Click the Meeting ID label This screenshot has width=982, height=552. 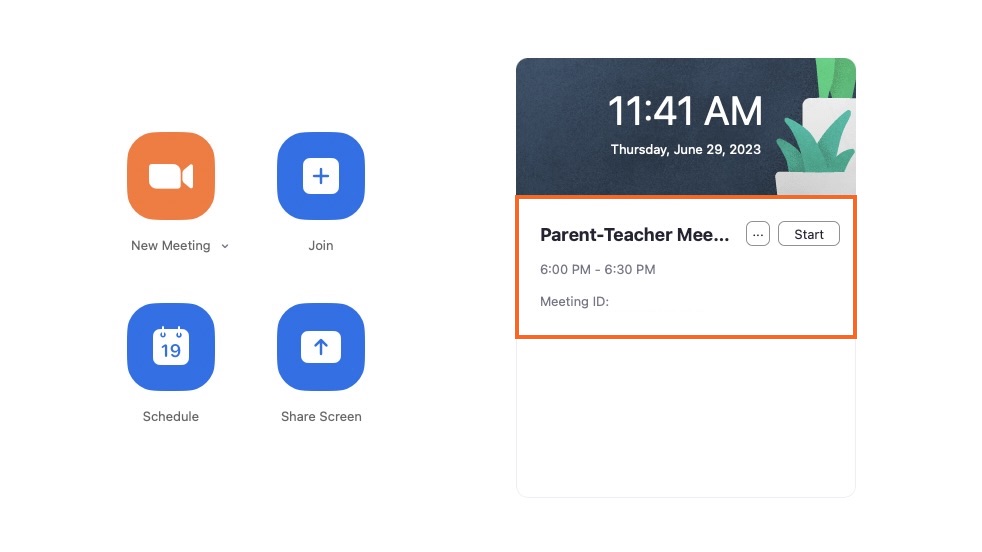(x=574, y=301)
